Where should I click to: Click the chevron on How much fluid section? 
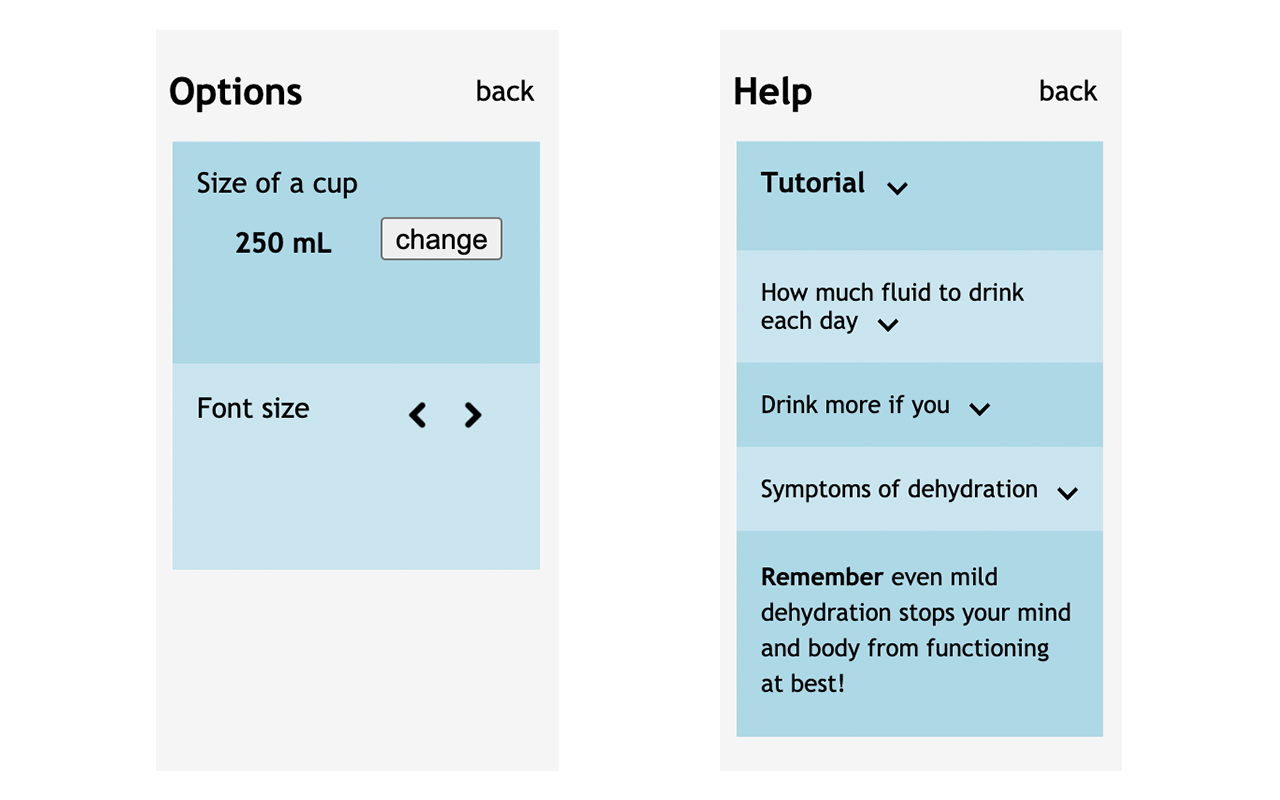pyautogui.click(x=887, y=326)
